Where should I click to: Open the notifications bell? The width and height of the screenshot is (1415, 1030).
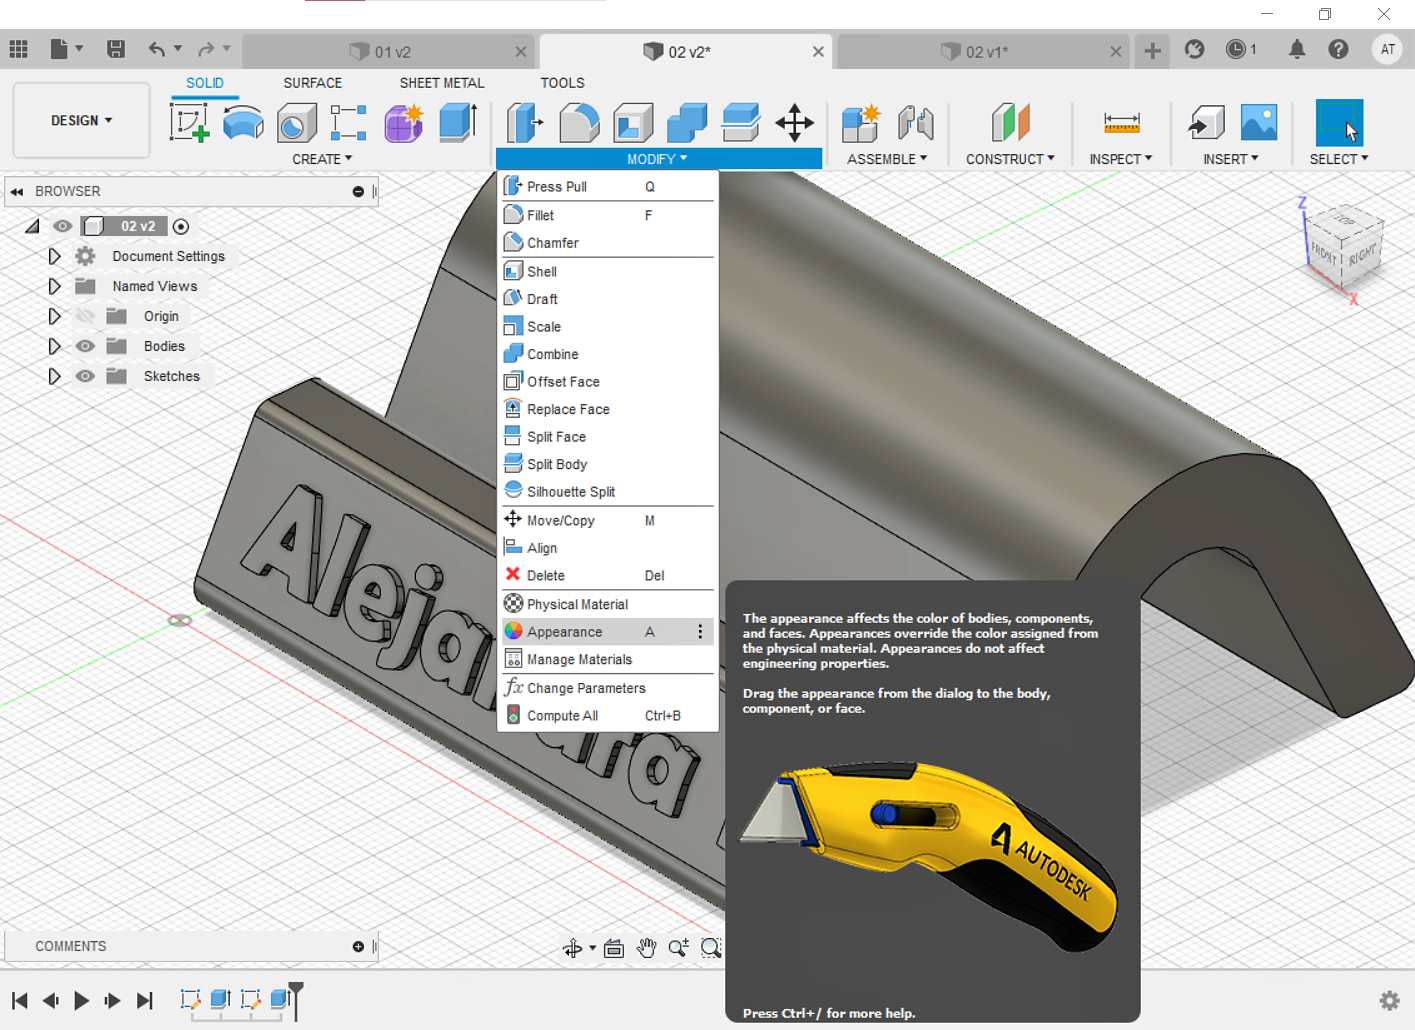point(1297,49)
